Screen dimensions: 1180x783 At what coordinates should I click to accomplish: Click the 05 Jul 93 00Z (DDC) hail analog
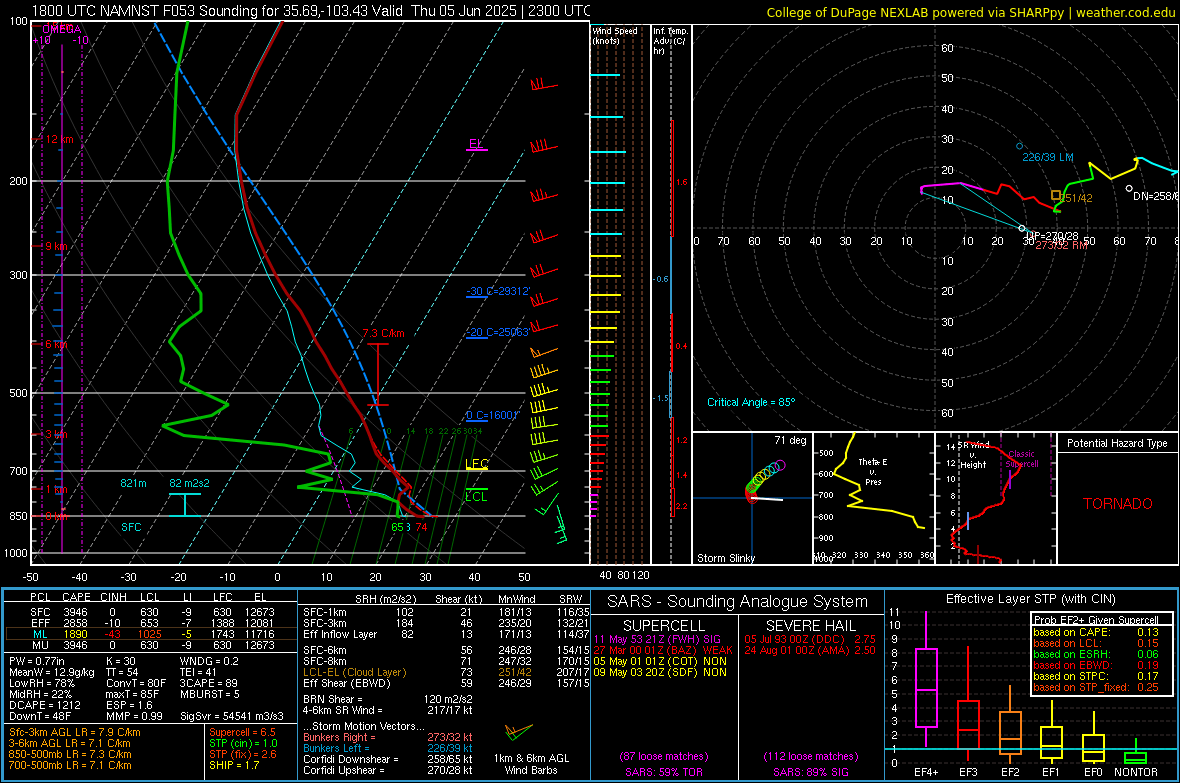coord(810,639)
